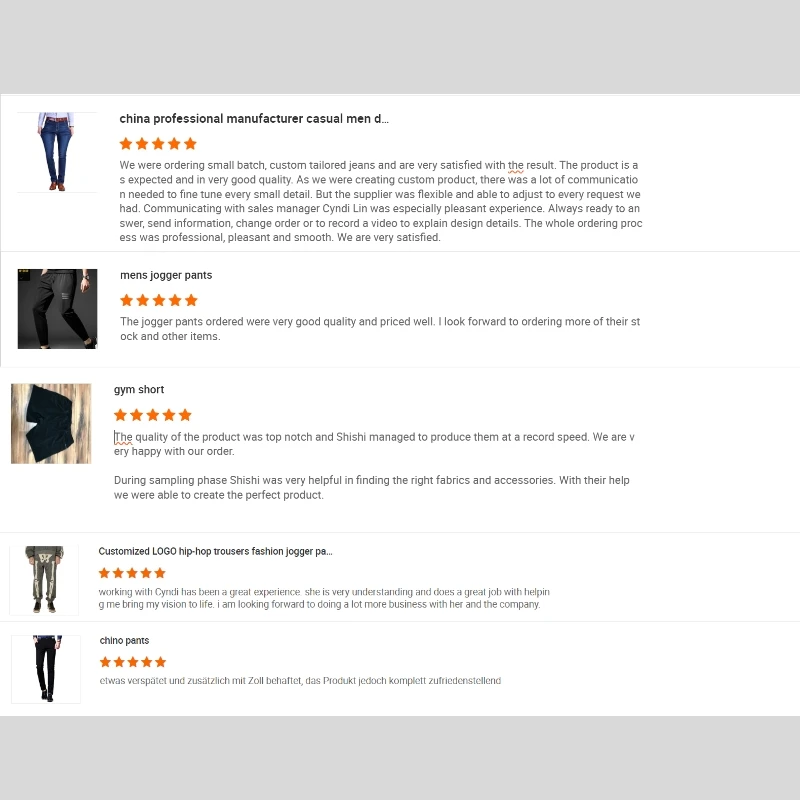Click the German chino pants review text
Image resolution: width=800 pixels, height=800 pixels.
coord(300,681)
